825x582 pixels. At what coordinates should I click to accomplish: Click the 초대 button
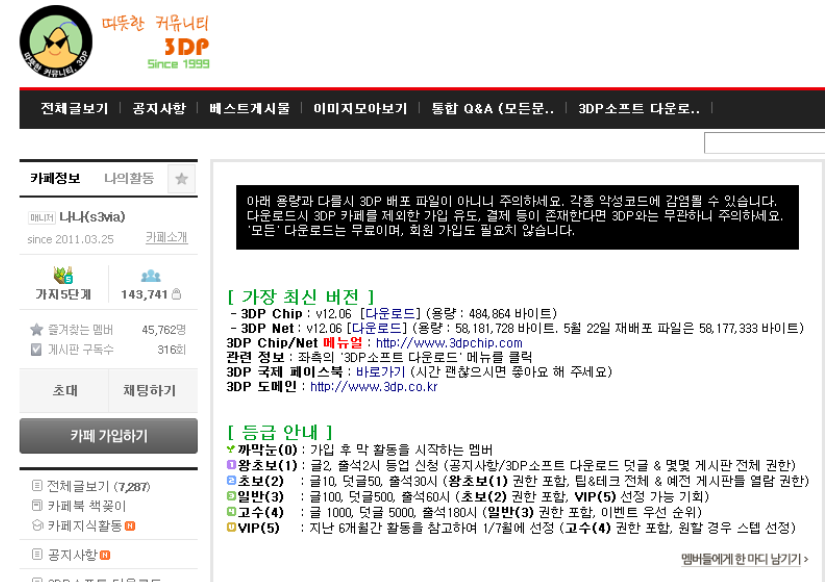[x=64, y=390]
